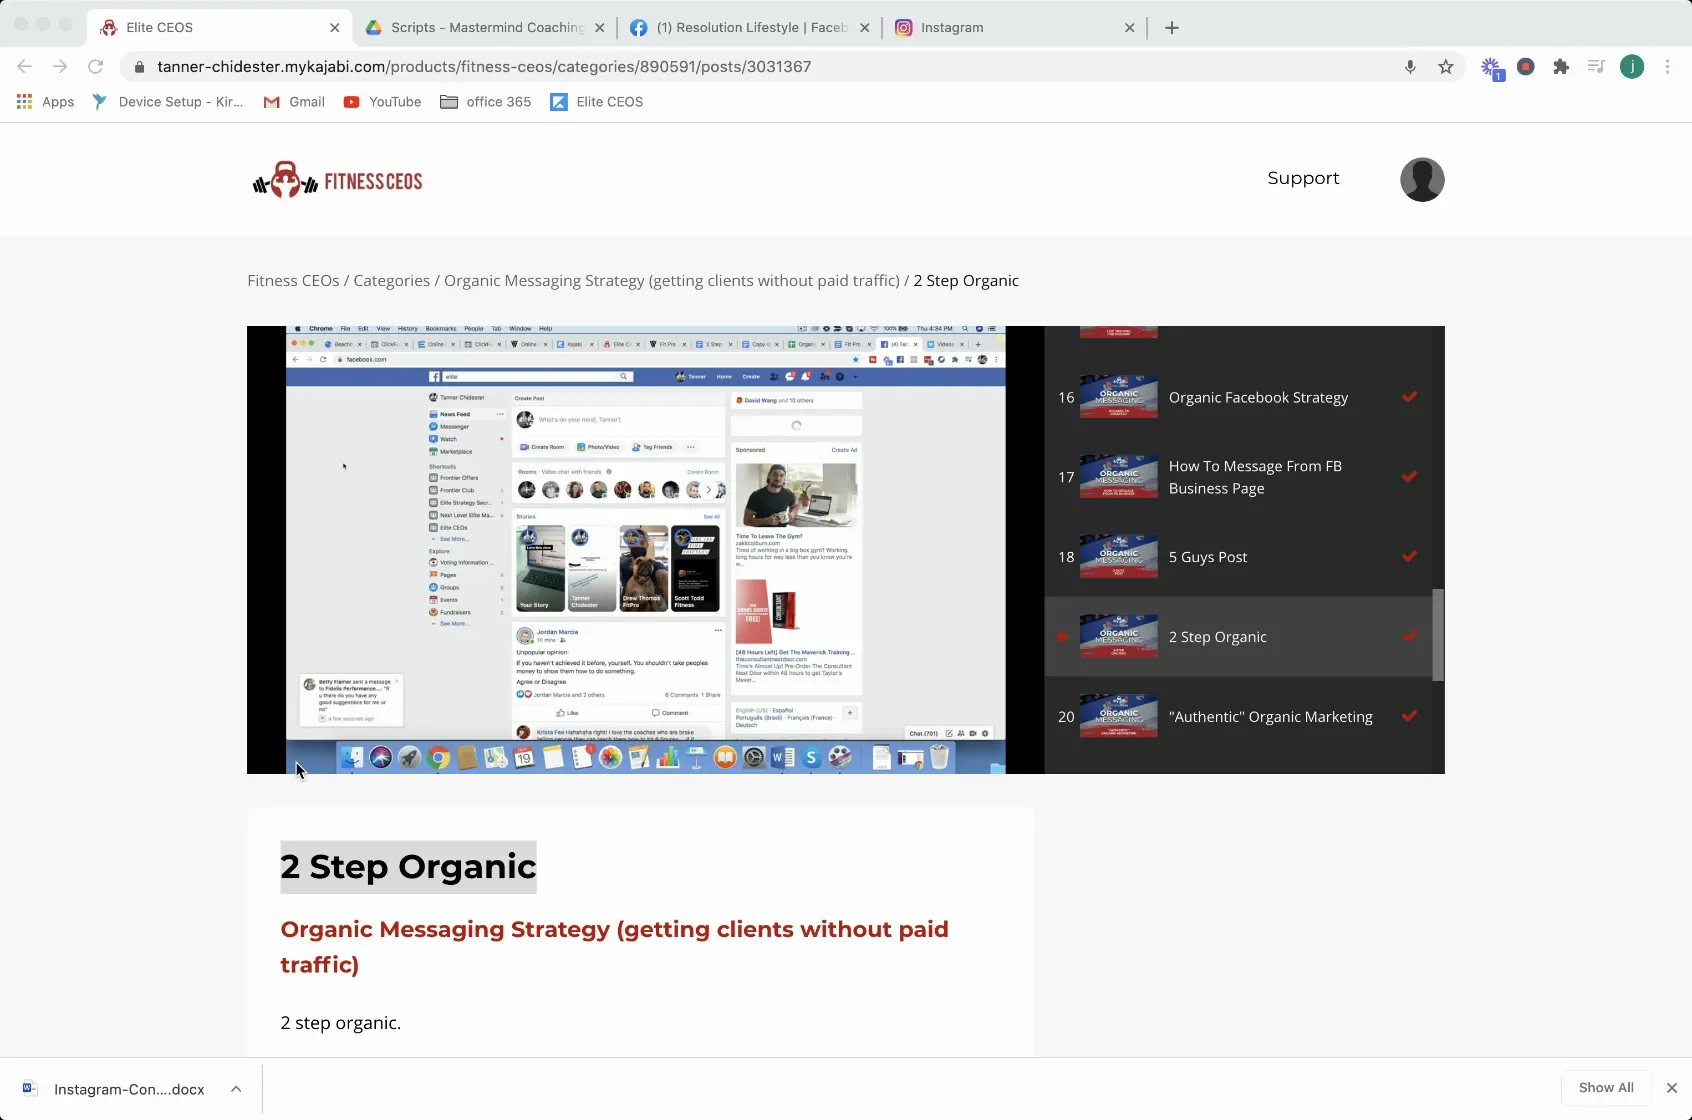Close the downloads bar

1672,1088
